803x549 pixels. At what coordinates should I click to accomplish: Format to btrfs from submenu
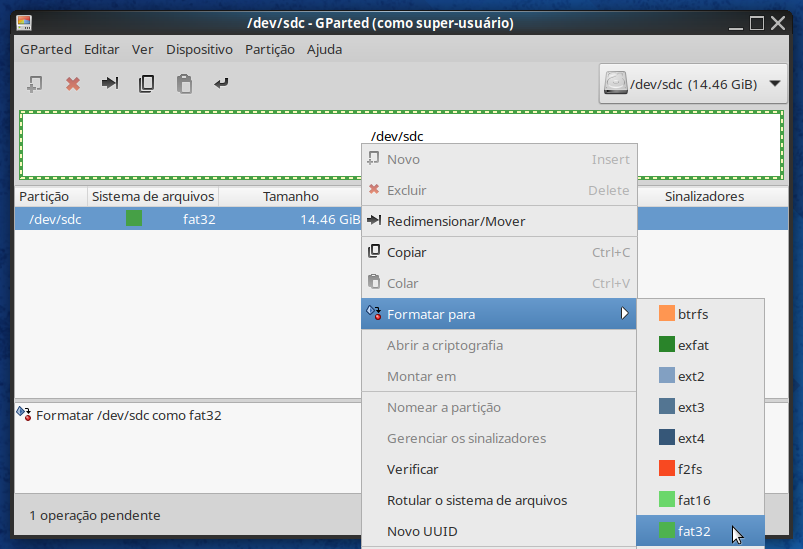[x=701, y=314]
